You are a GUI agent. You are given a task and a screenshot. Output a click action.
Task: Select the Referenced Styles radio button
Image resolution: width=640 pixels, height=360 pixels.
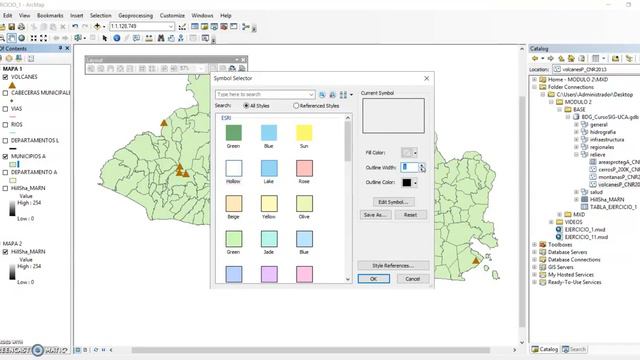(x=296, y=106)
